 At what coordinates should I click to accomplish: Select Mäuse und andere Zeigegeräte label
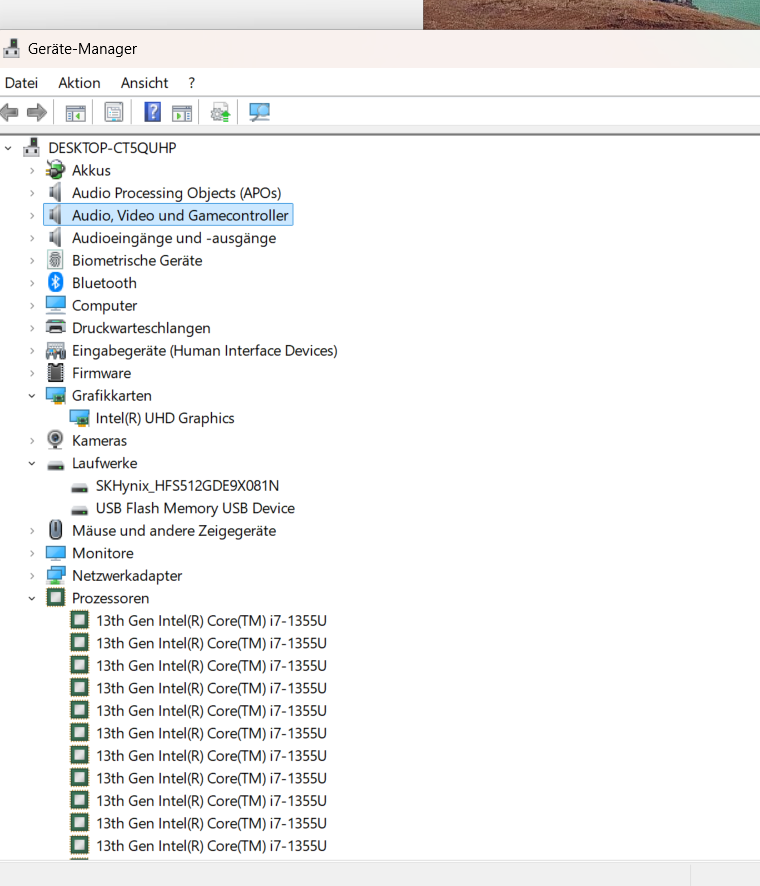[x=173, y=531]
